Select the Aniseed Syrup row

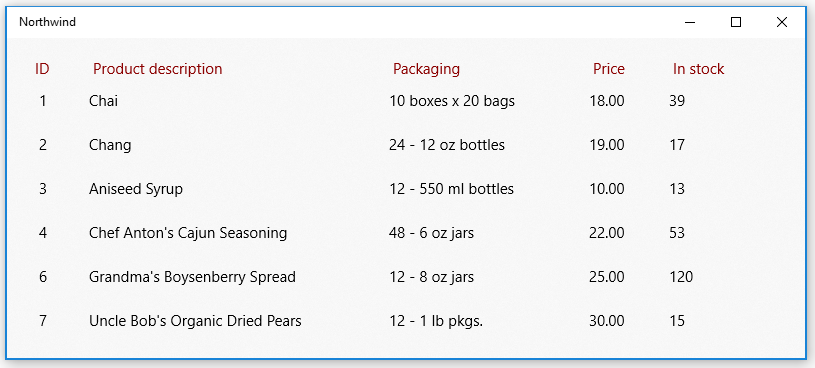pyautogui.click(x=405, y=189)
